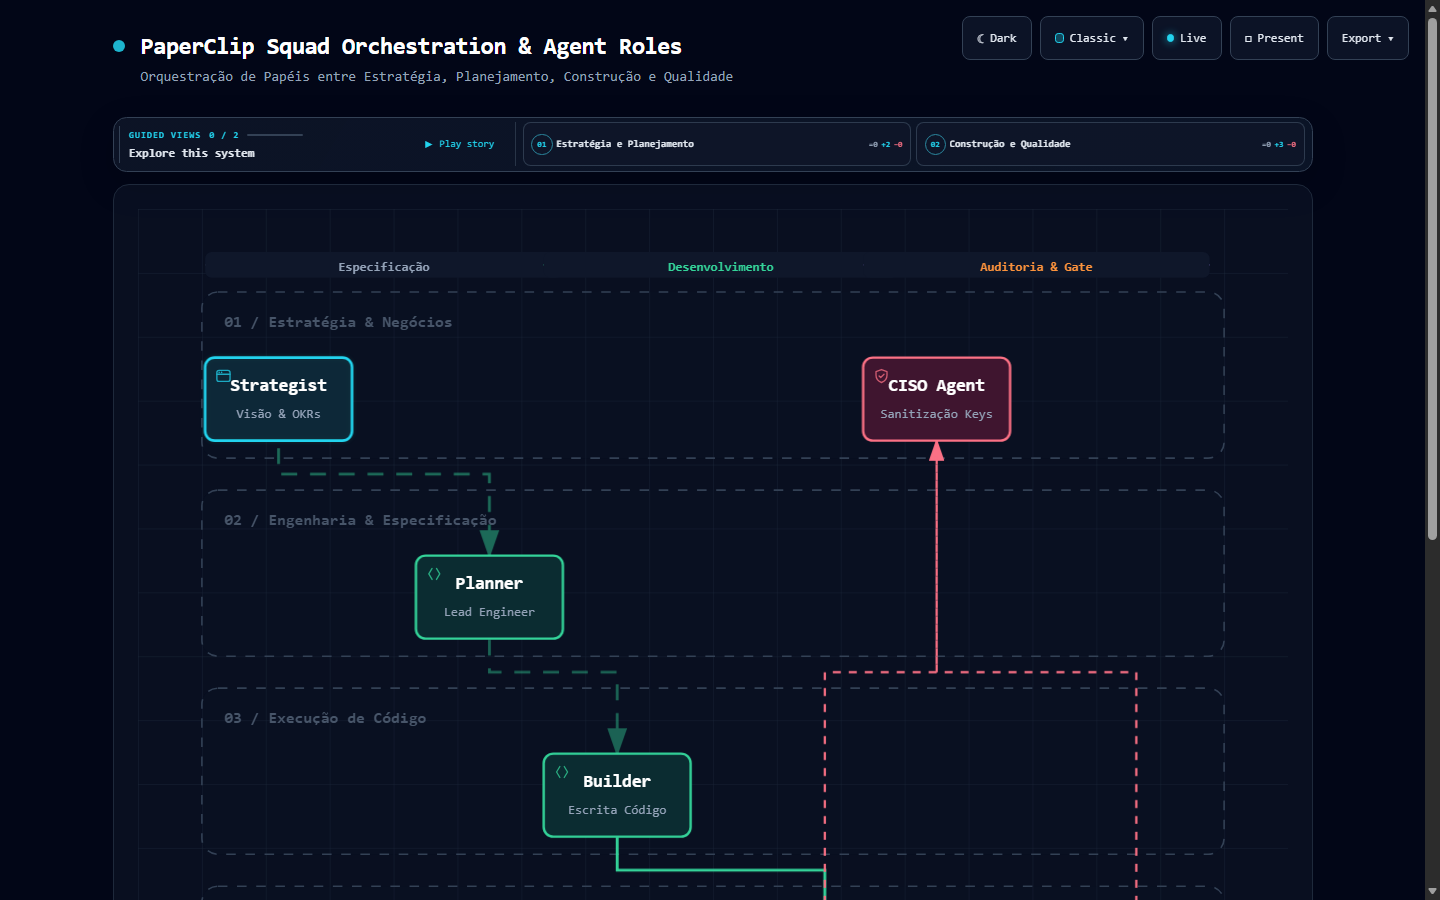This screenshot has width=1440, height=900.
Task: Click the subtitle Orquestração de Papéis text
Action: 436,77
